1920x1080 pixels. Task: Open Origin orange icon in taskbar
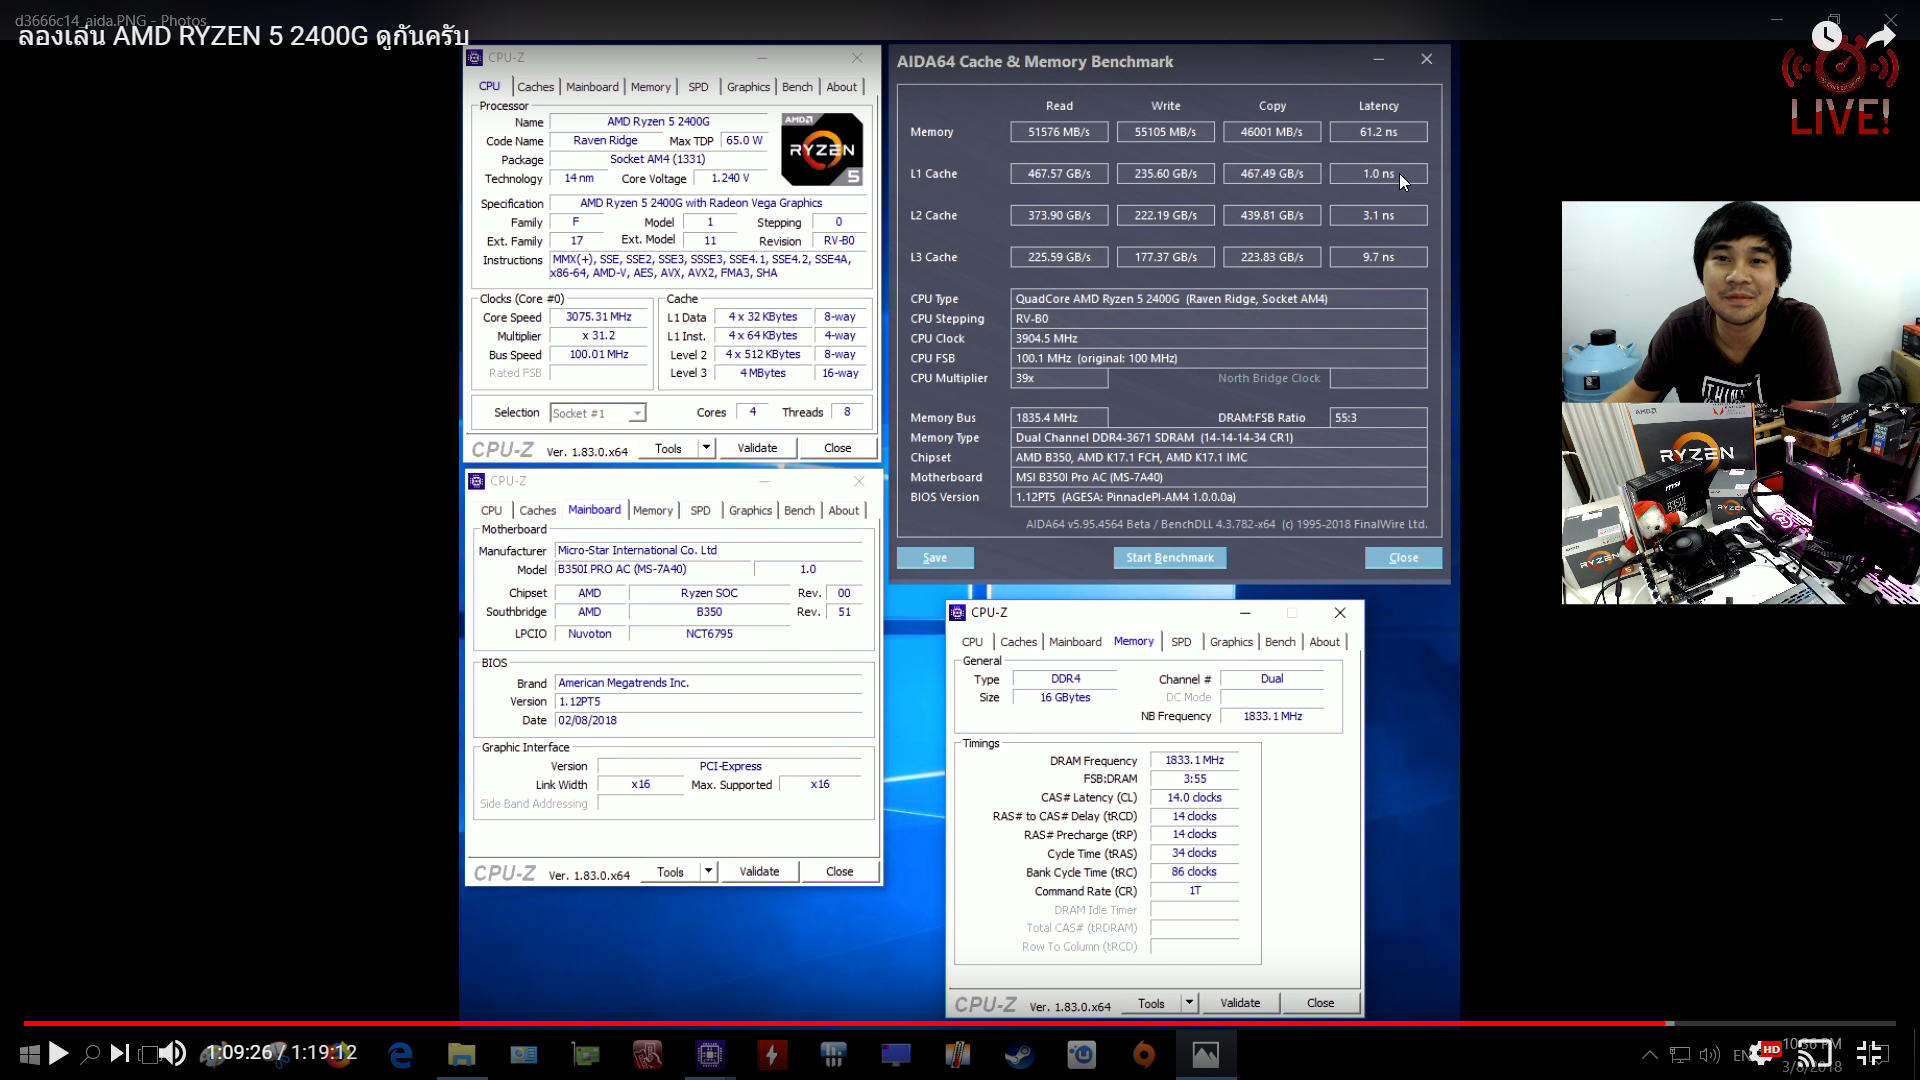click(1143, 1054)
